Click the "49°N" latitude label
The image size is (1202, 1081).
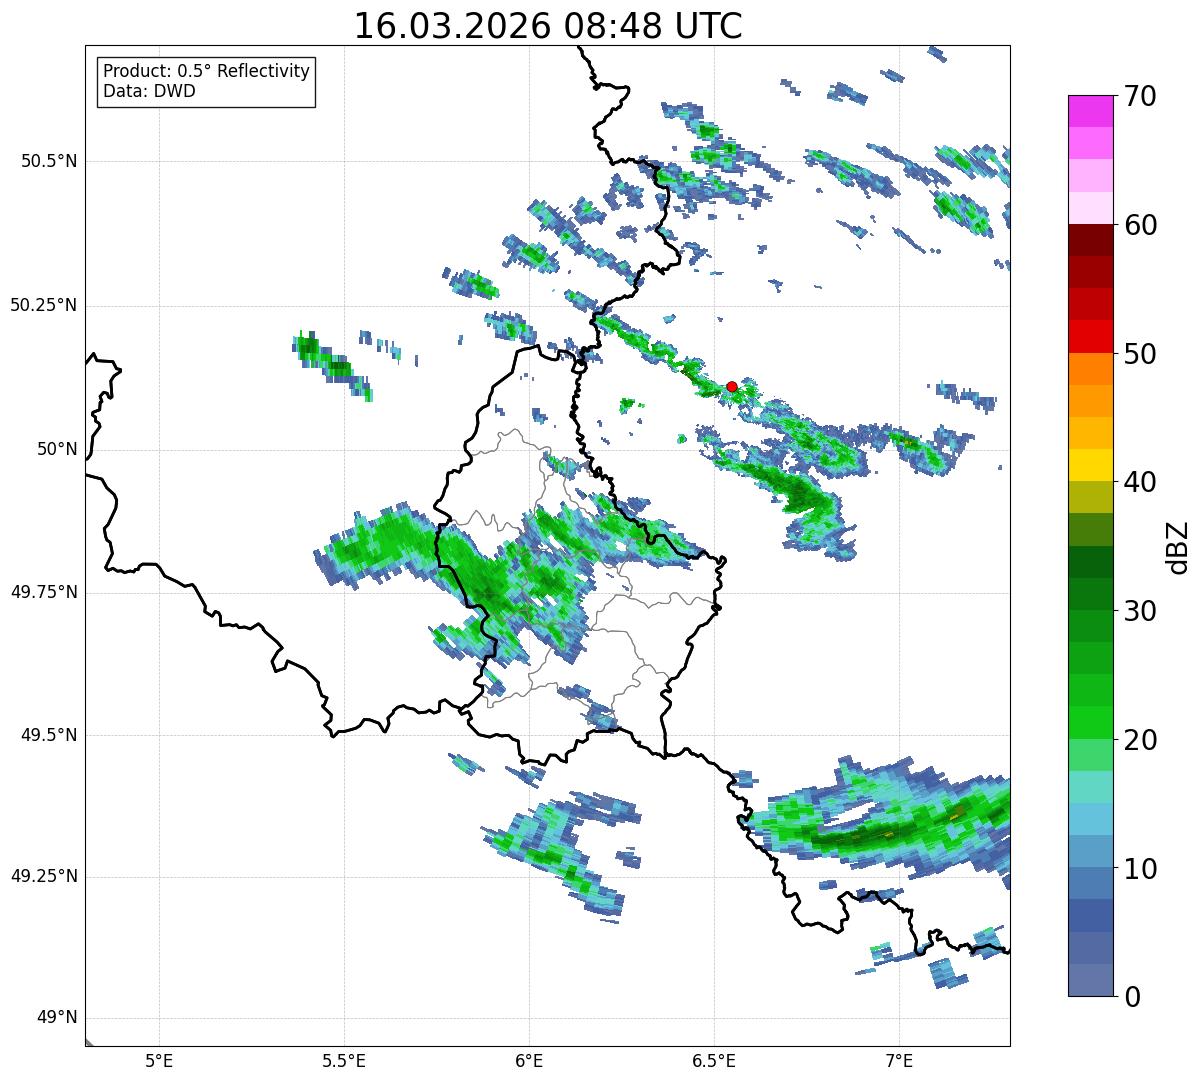point(57,1018)
